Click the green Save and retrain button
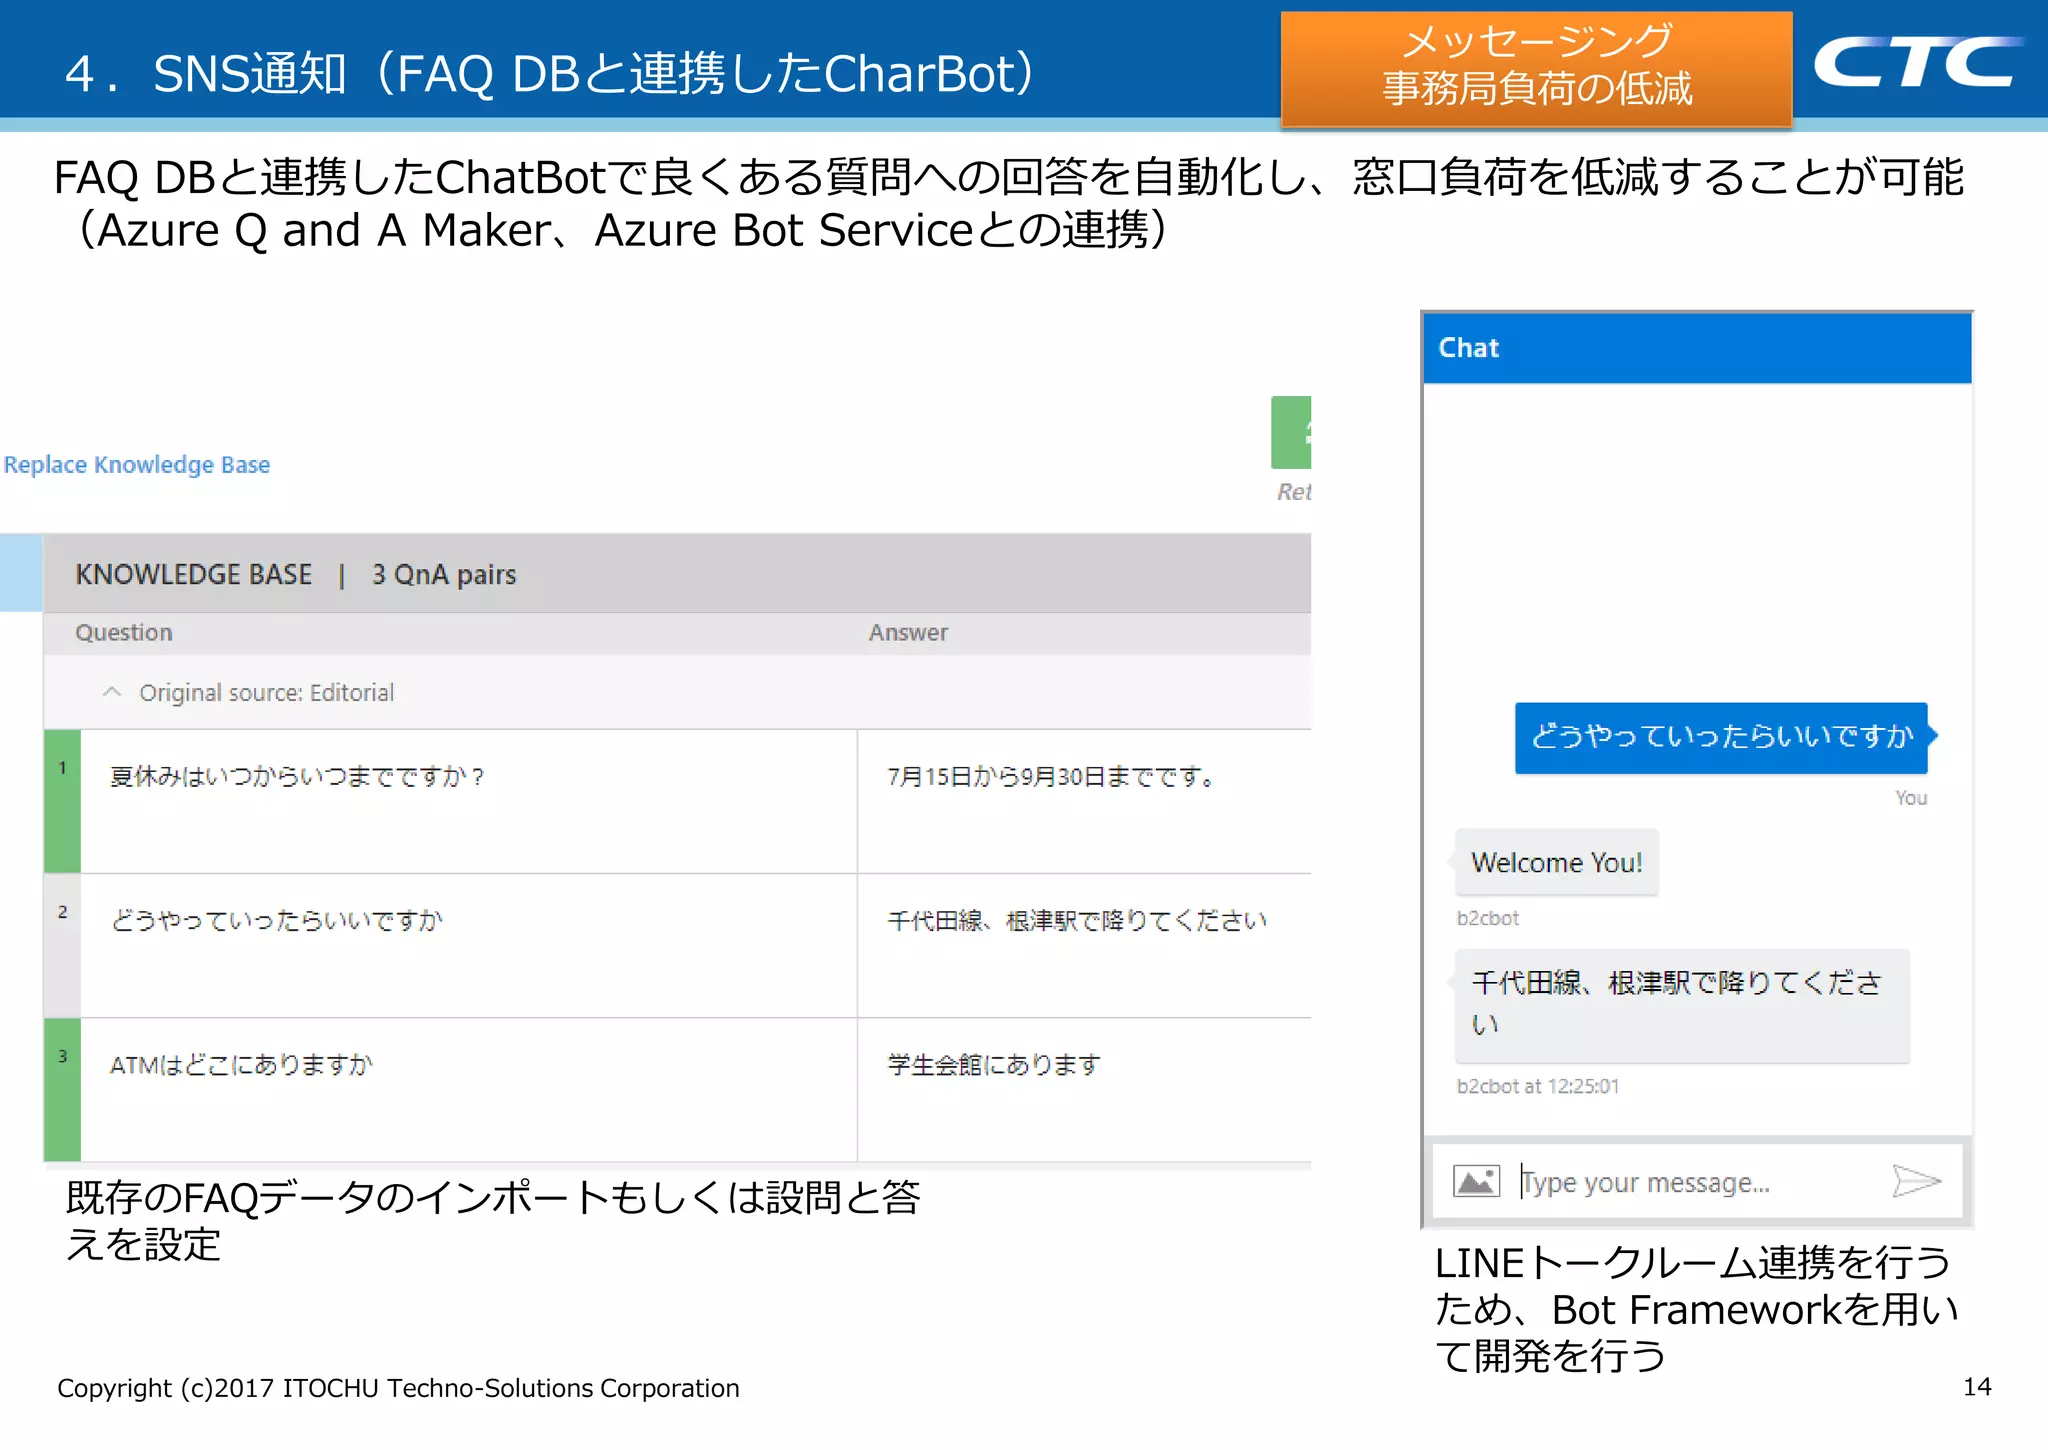The height and width of the screenshot is (1450, 2048). 1291,432
